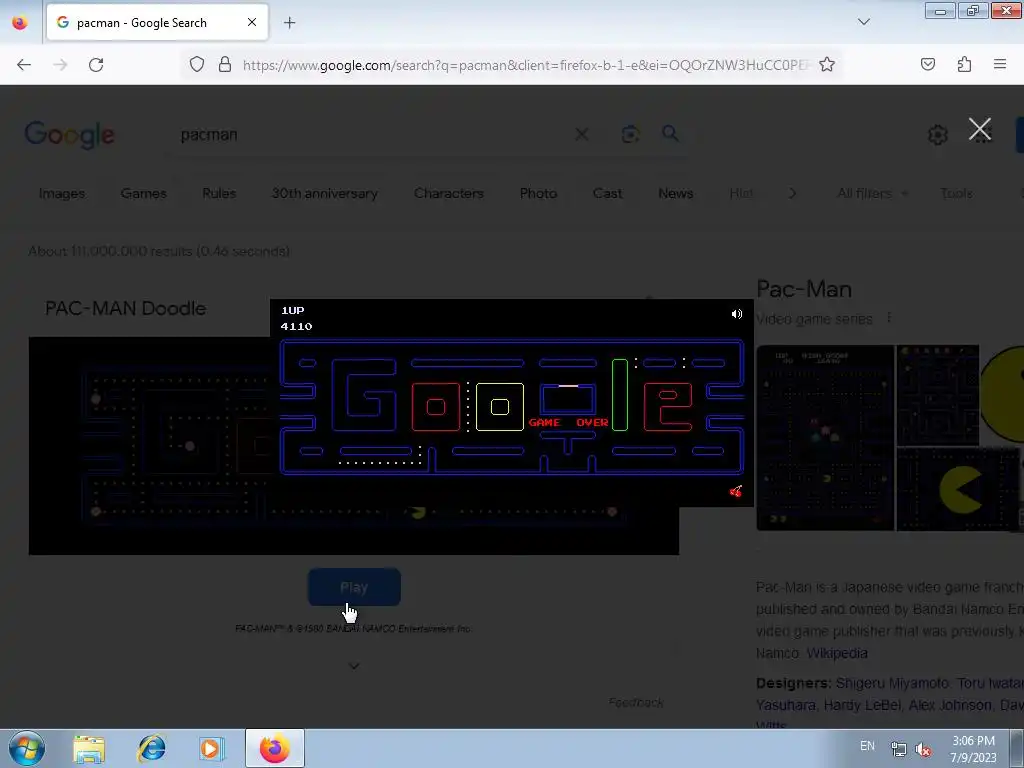Mute the Pac-Man game sound
Viewport: 1024px width, 768px height.
(x=737, y=314)
